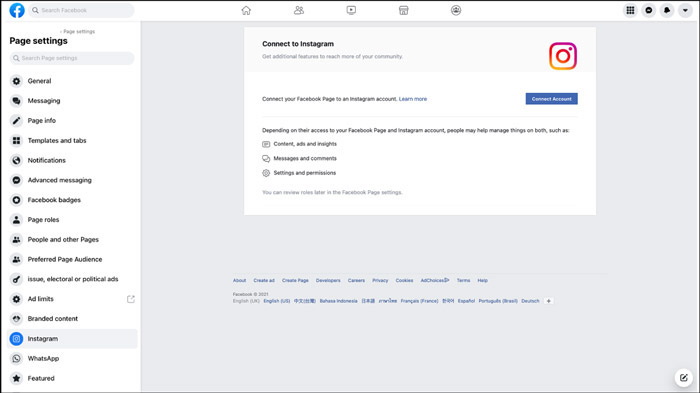
Task: Switch language to Bahasa Indonesia
Action: point(338,301)
